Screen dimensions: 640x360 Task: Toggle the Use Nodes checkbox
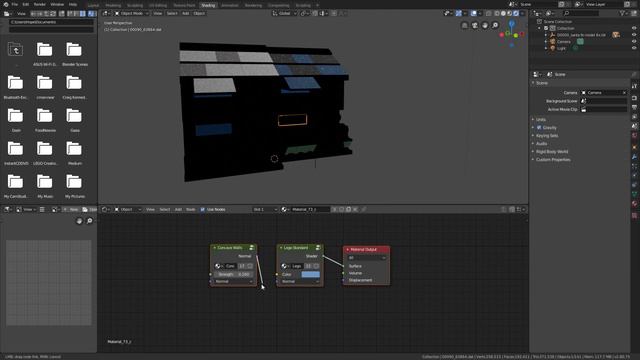202,209
